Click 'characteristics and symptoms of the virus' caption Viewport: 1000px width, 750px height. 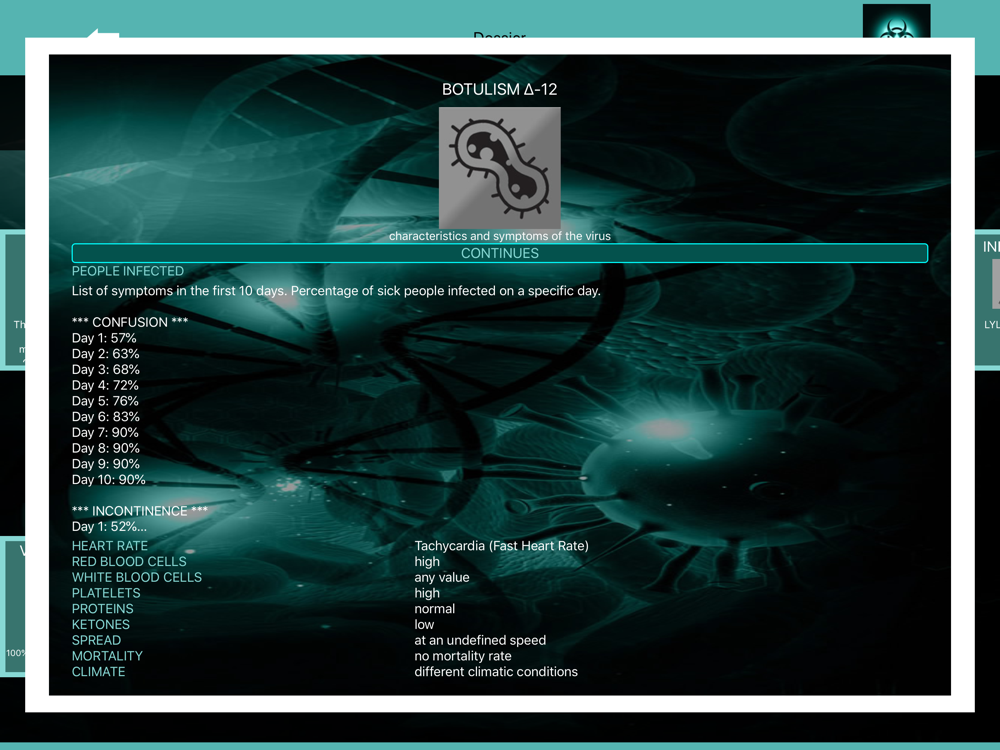click(499, 236)
